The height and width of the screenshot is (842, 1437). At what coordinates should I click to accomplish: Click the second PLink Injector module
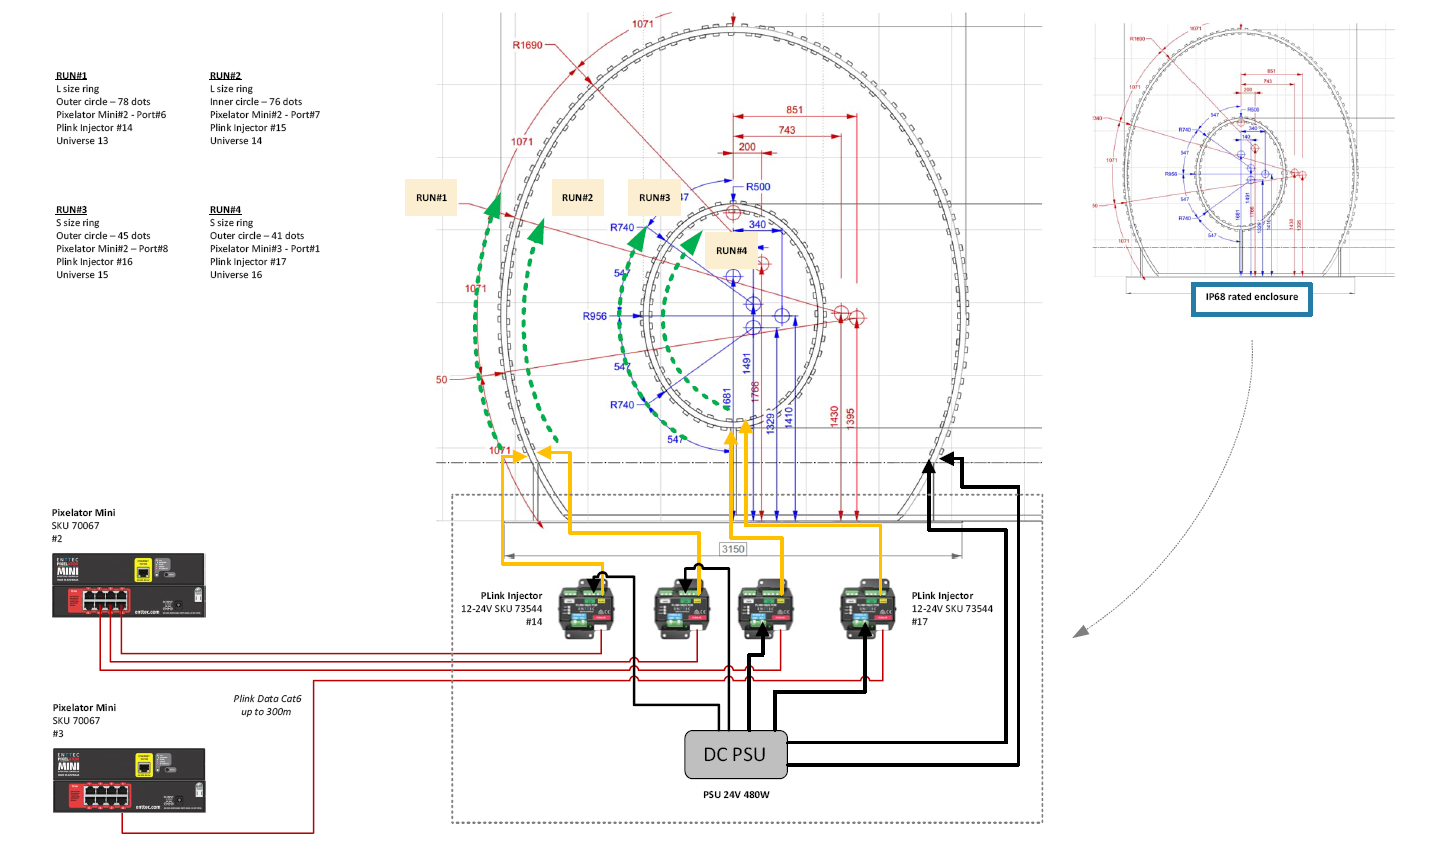coord(682,609)
